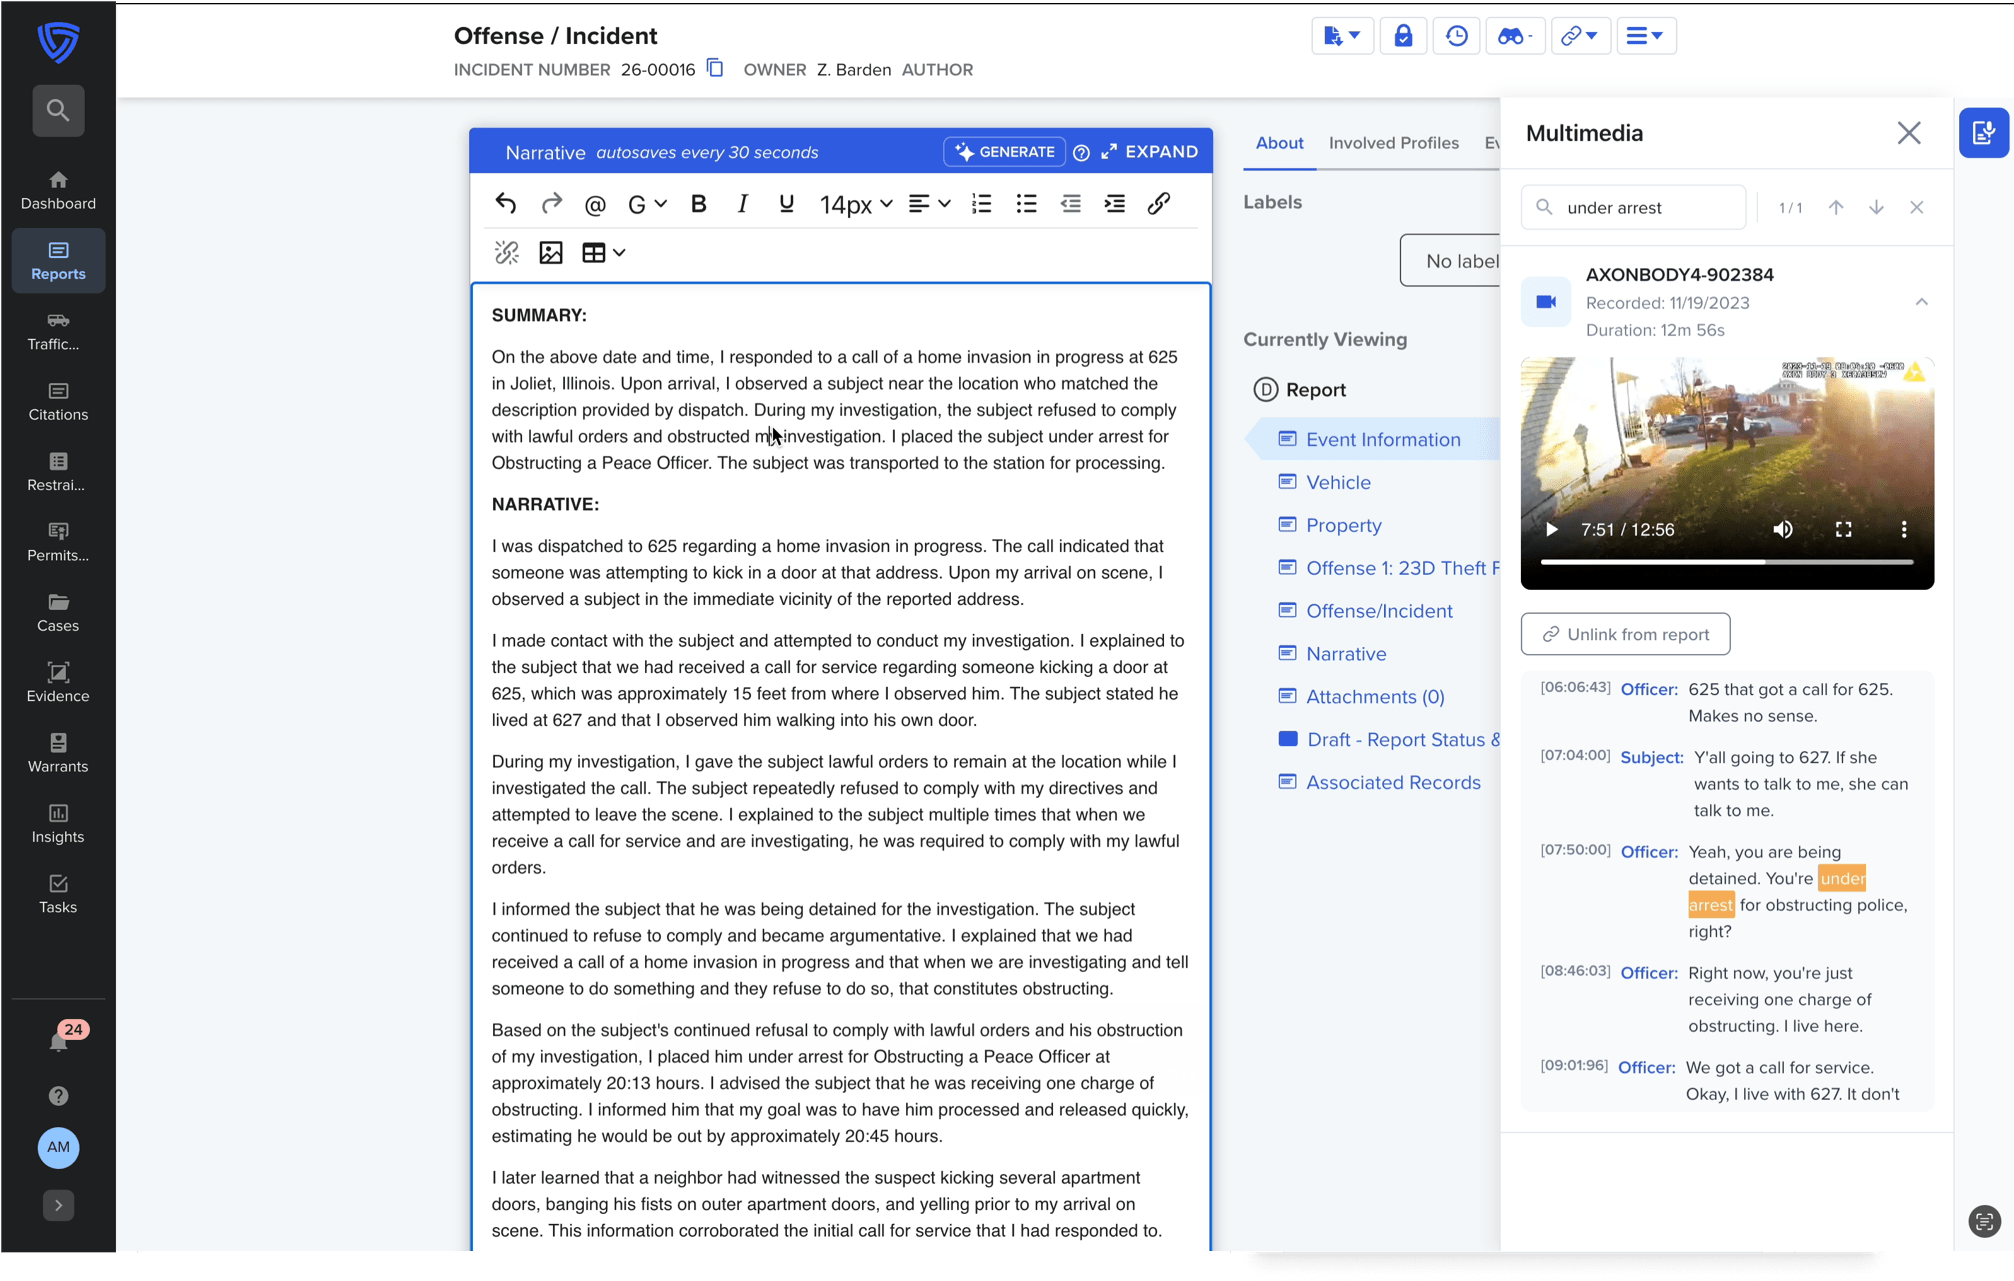
Task: Open Traffic section in sidebar
Action: click(58, 331)
